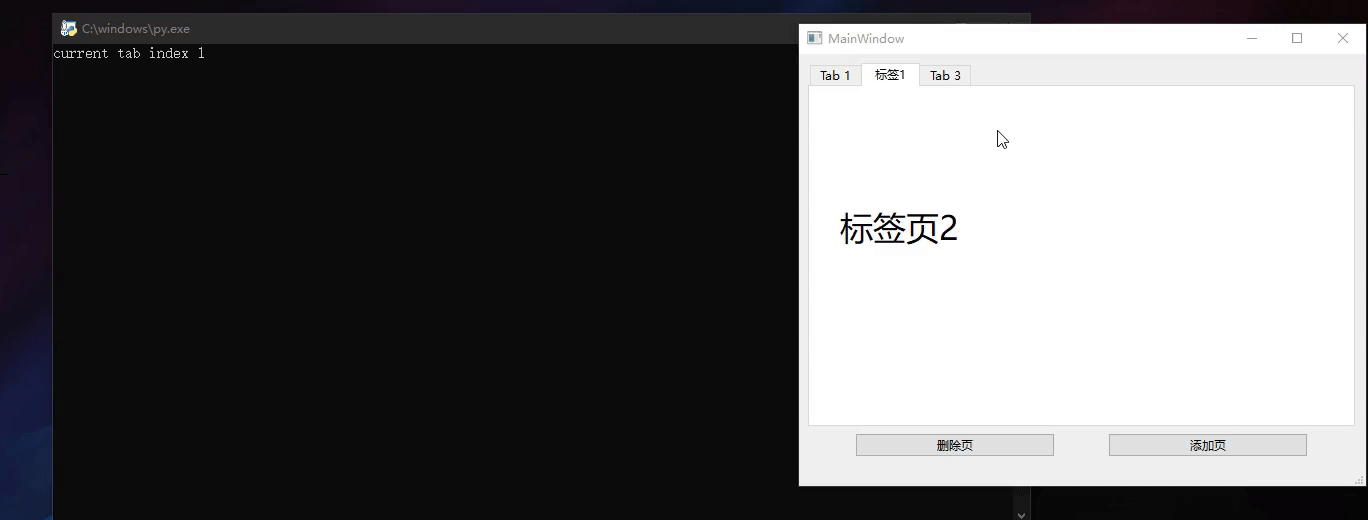The width and height of the screenshot is (1368, 520).
Task: Close the MainWindow window
Action: tap(1343, 38)
